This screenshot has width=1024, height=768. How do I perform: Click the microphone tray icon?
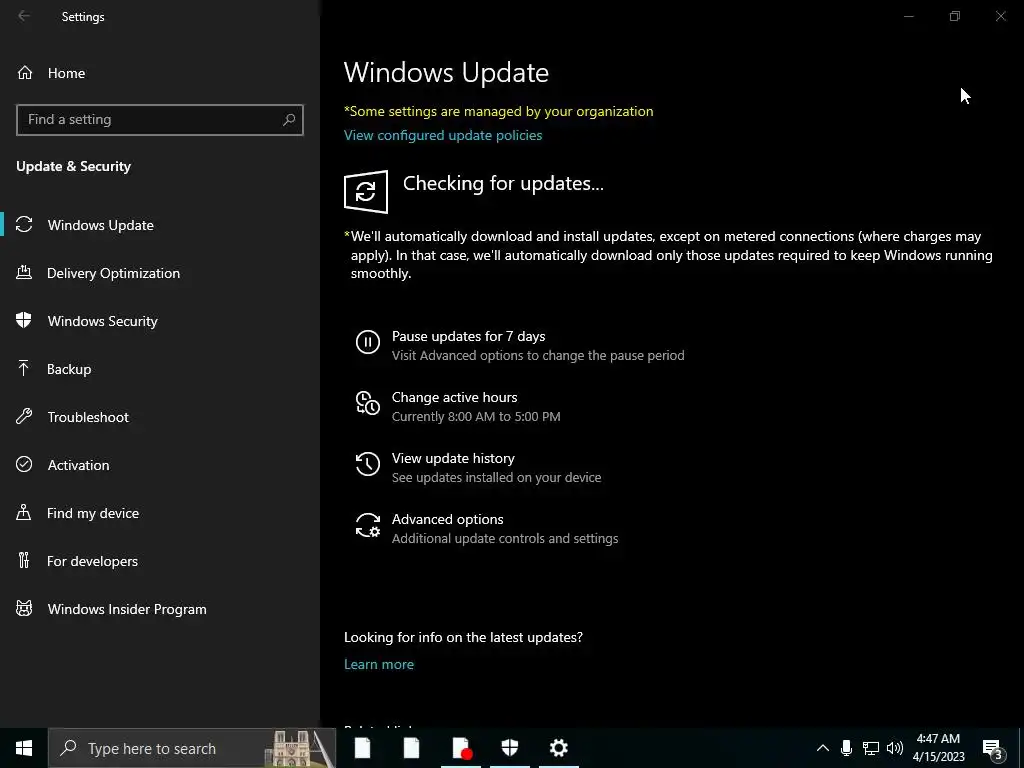click(x=846, y=748)
